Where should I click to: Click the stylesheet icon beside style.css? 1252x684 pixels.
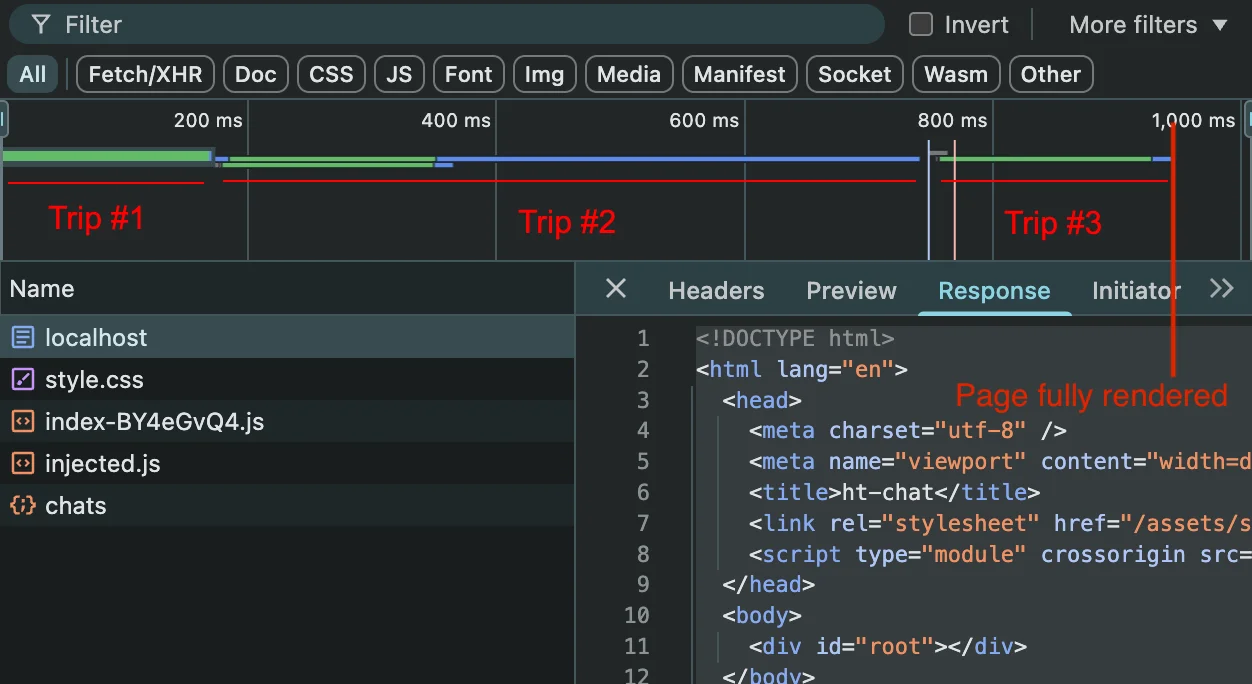(x=22, y=379)
